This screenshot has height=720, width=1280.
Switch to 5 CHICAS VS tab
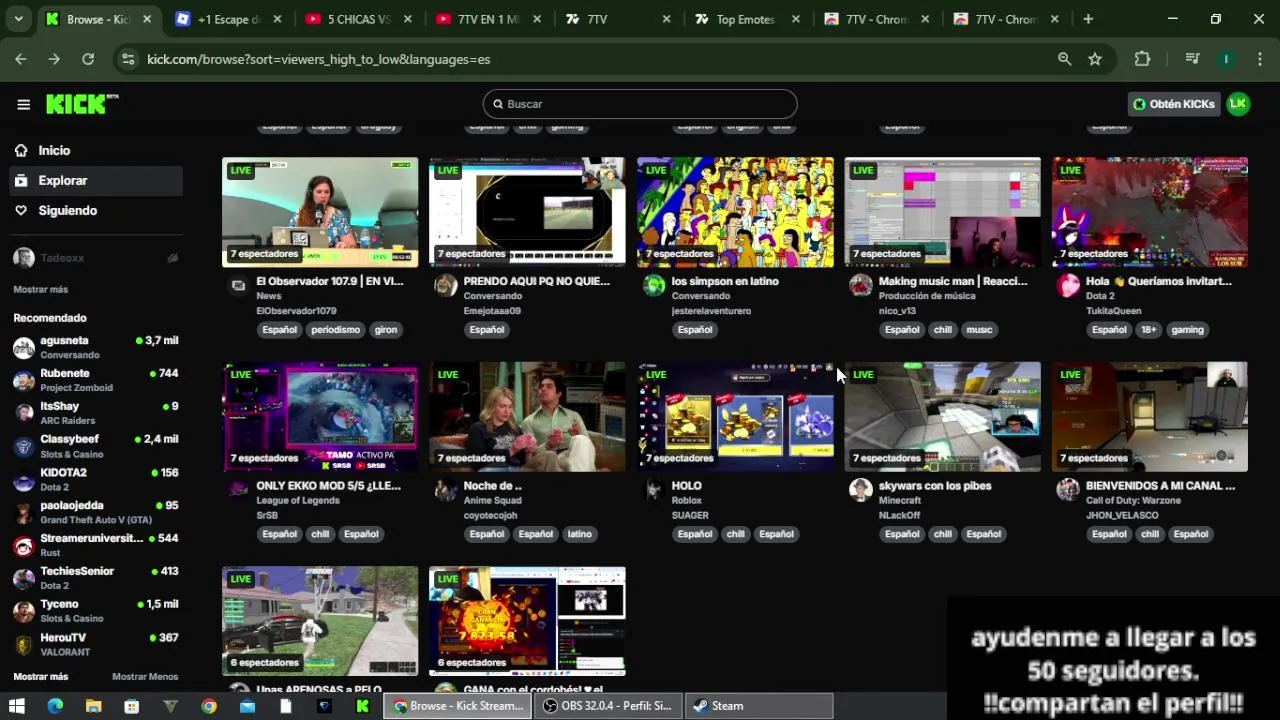click(359, 19)
